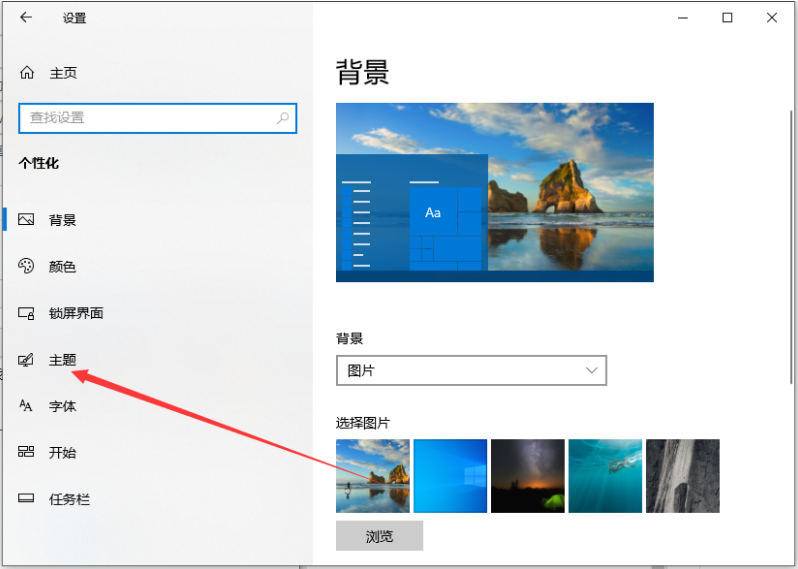Open the 主题 settings page
Viewport: 798px width, 569px height.
(62, 360)
